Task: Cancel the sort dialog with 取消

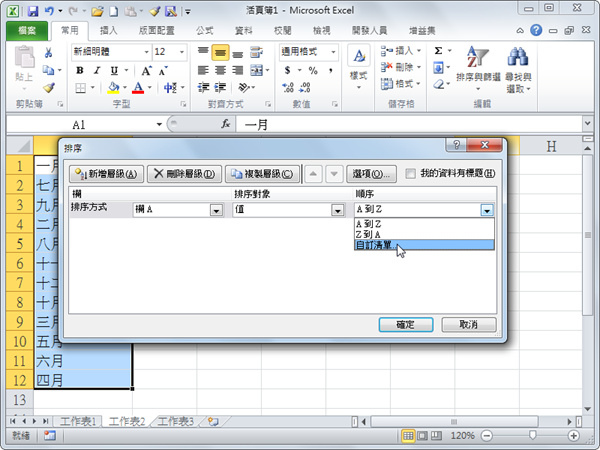Action: click(x=469, y=325)
